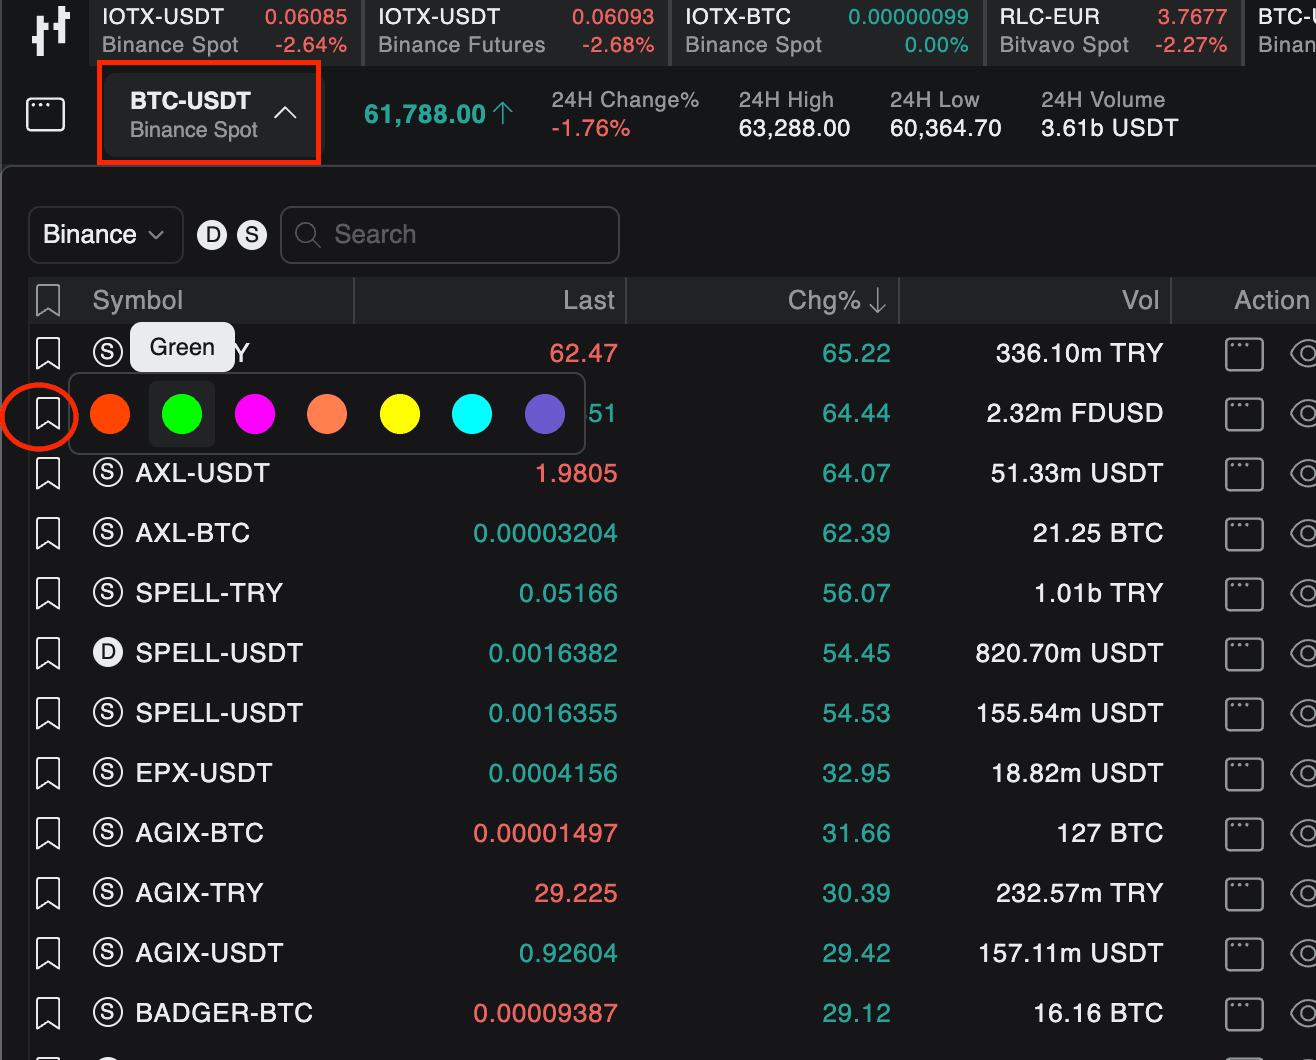The image size is (1316, 1060).
Task: Toggle the watch eye for the 336.10m TRY row
Action: [x=1303, y=354]
